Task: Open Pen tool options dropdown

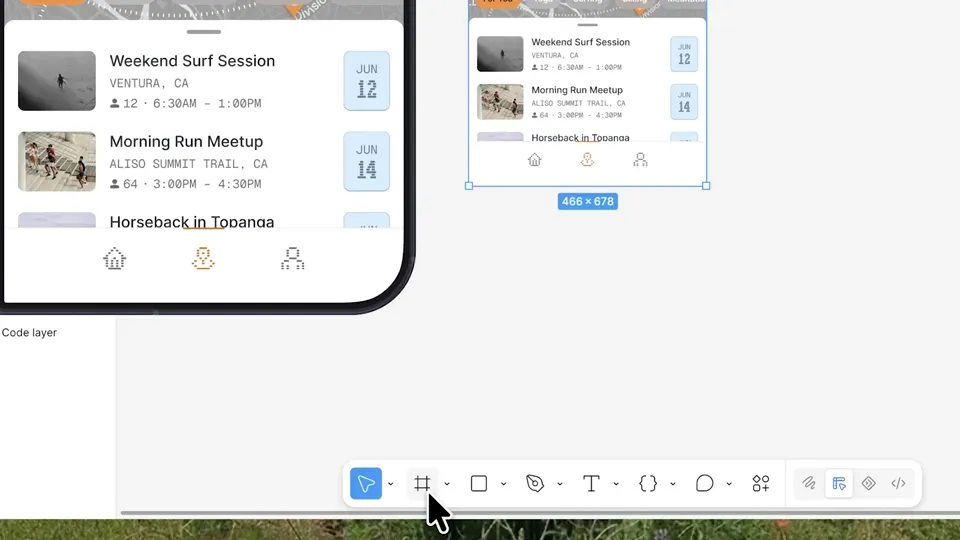Action: pos(560,484)
